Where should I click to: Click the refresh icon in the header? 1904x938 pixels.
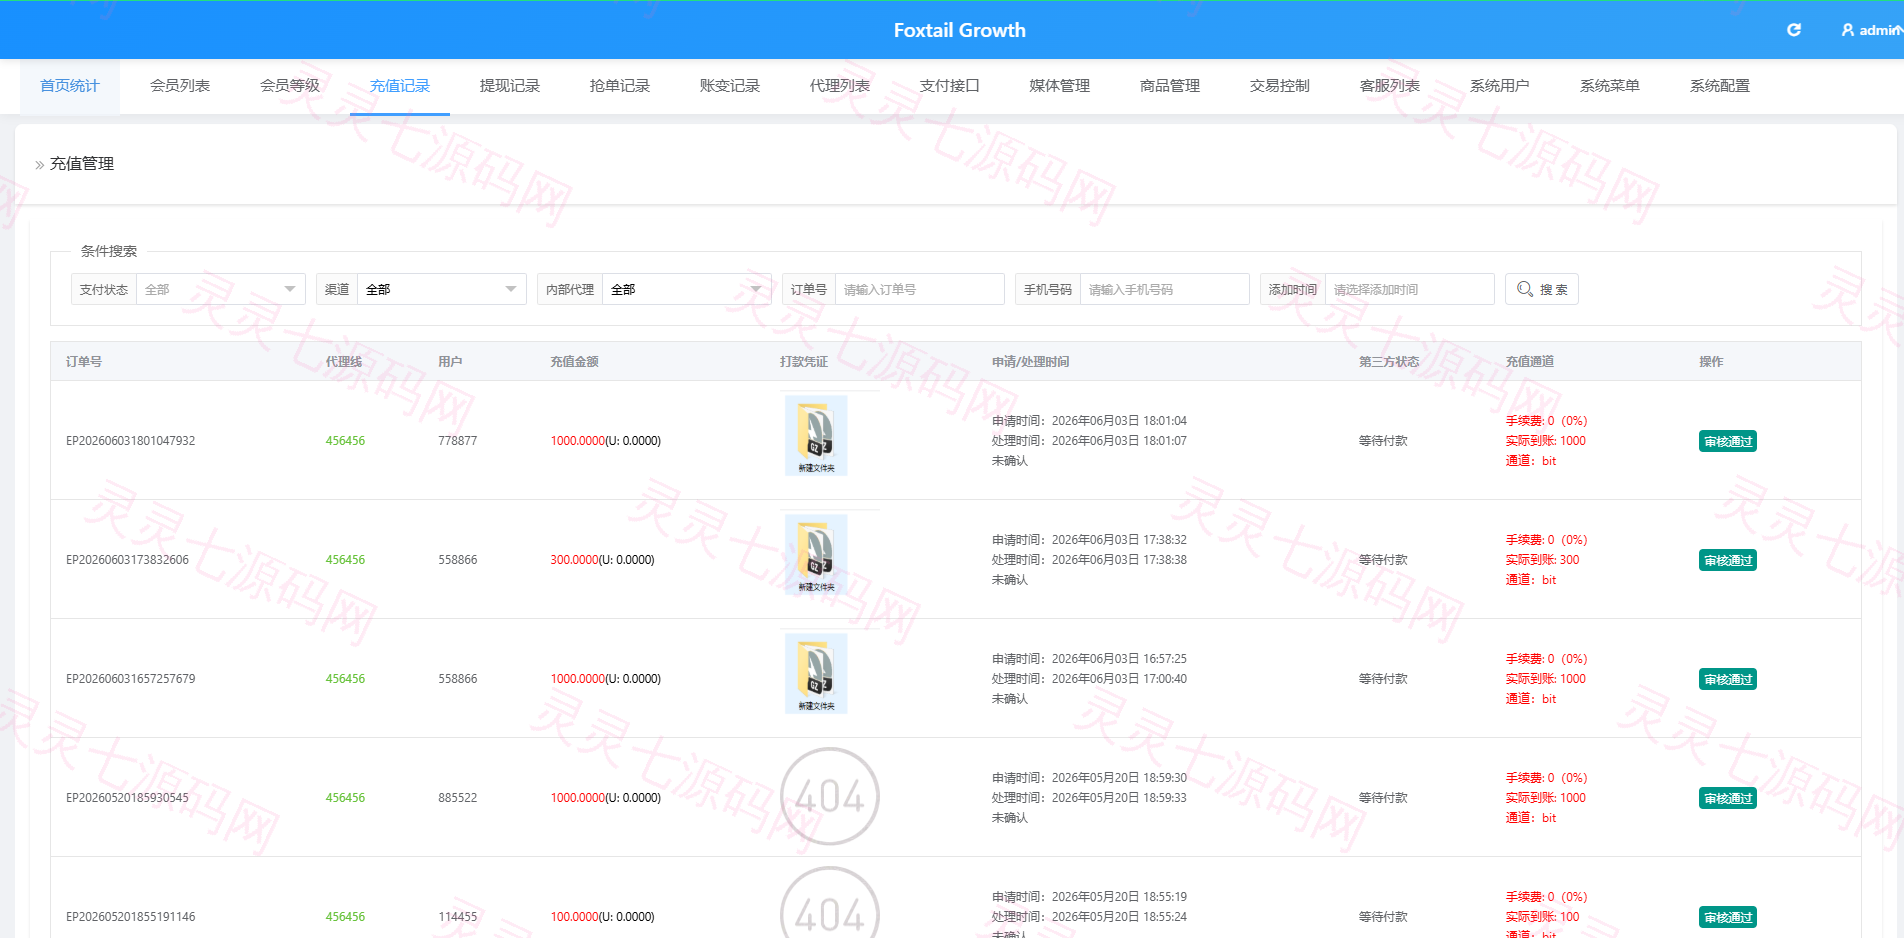1794,30
